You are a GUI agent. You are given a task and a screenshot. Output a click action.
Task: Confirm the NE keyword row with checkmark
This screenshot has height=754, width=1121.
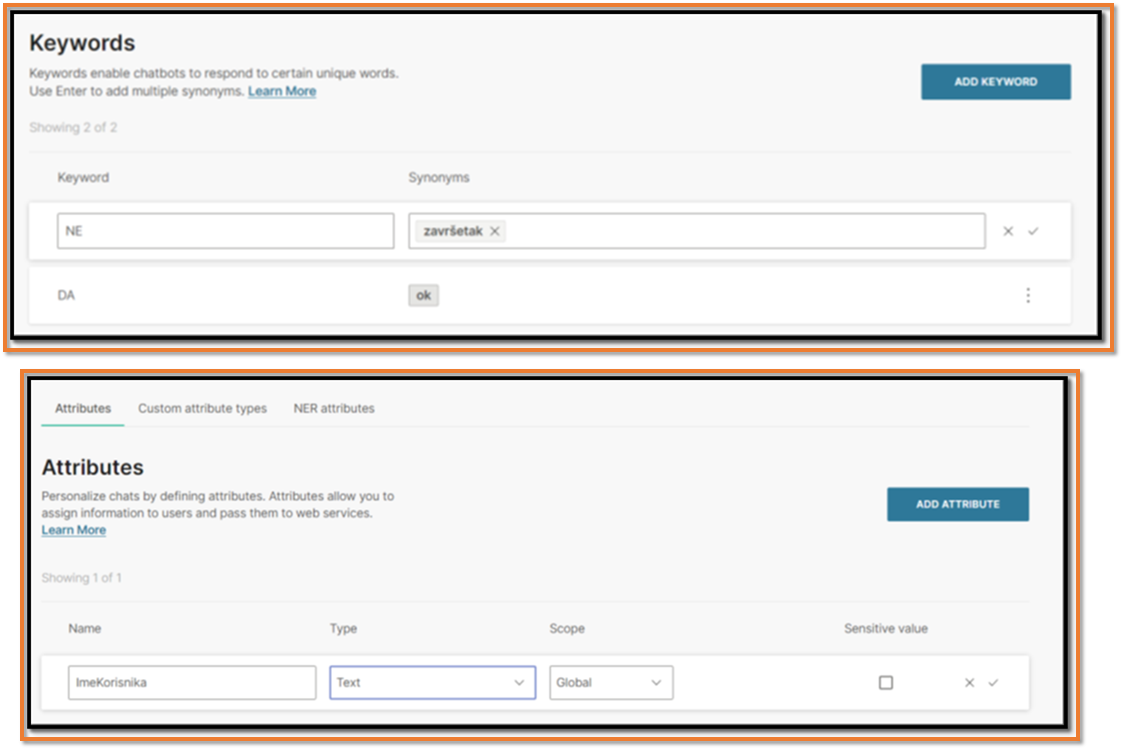click(1033, 231)
